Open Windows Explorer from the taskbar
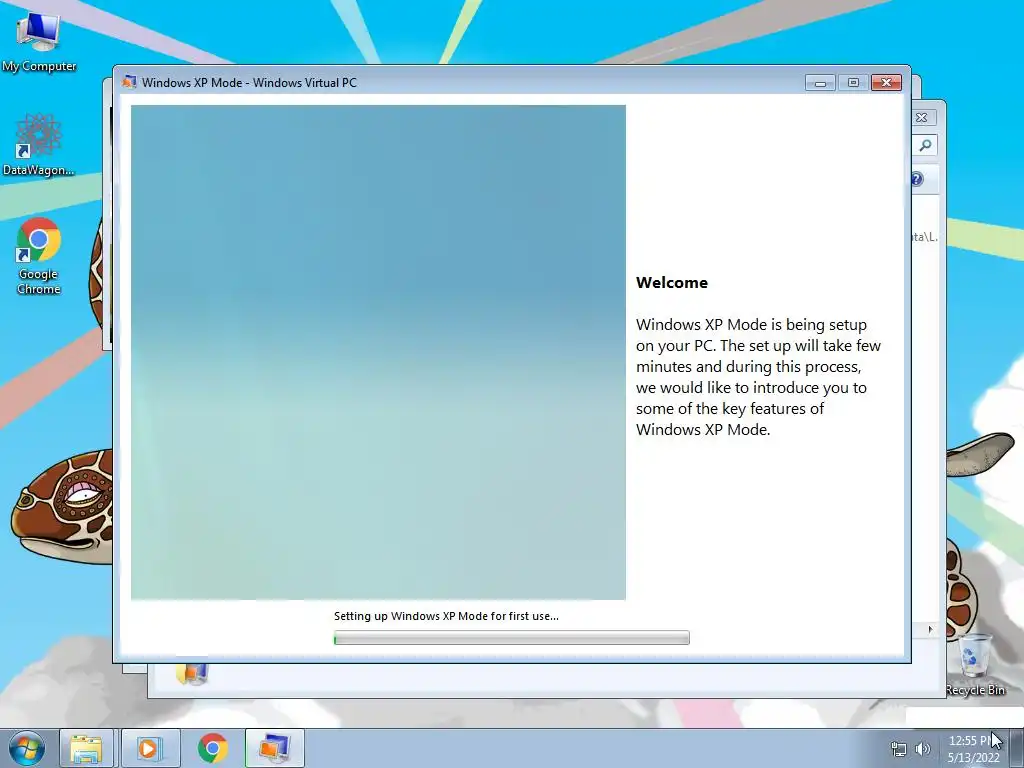 86,748
